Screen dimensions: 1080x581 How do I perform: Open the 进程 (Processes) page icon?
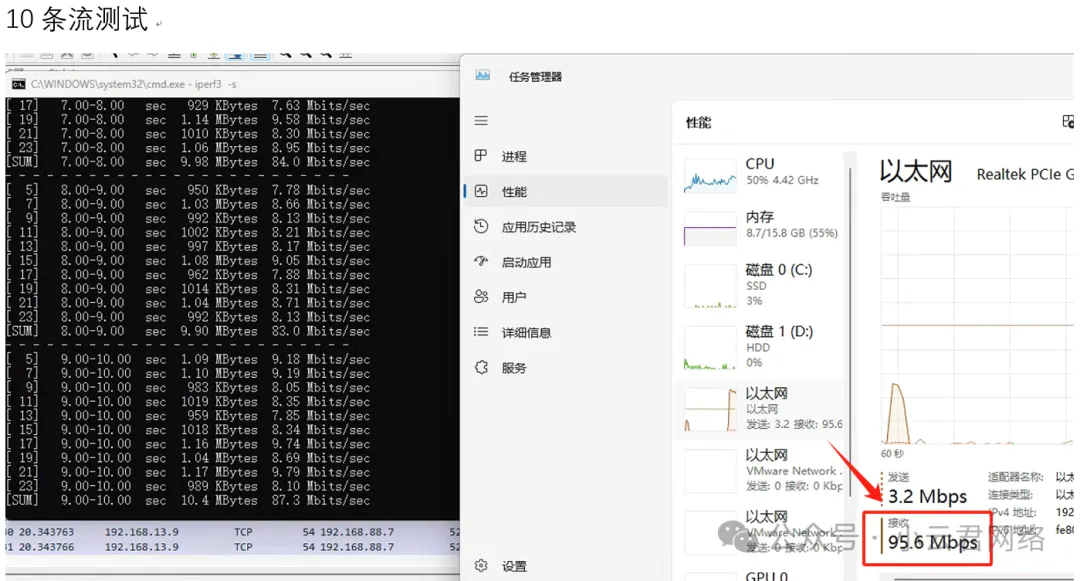click(481, 156)
